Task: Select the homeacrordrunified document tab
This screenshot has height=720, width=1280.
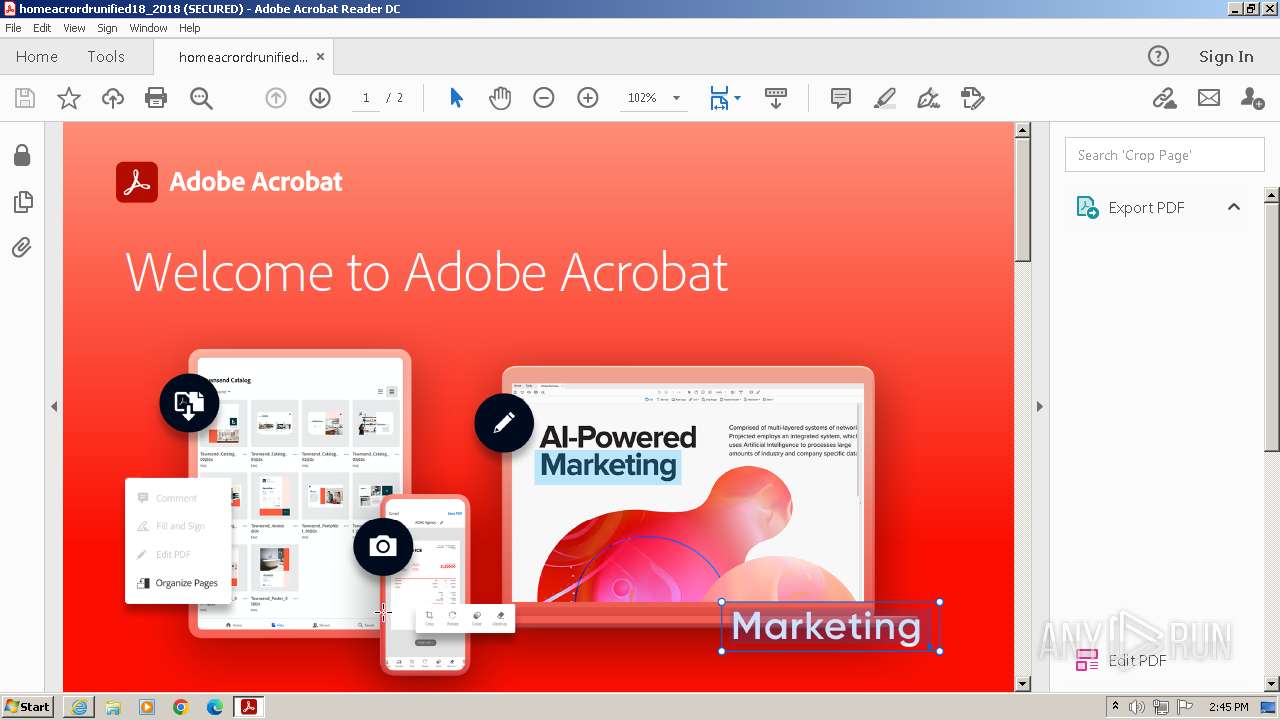Action: (243, 57)
